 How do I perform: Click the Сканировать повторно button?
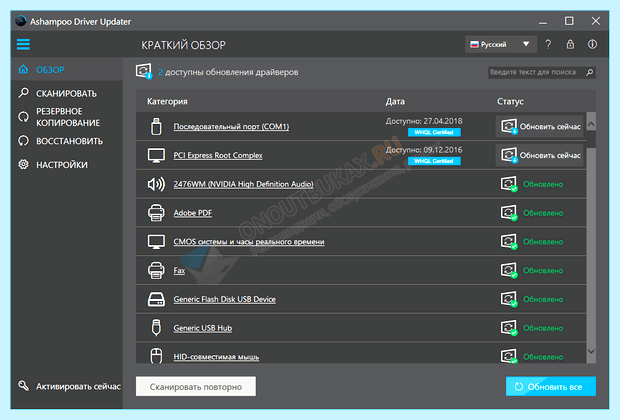(196, 386)
